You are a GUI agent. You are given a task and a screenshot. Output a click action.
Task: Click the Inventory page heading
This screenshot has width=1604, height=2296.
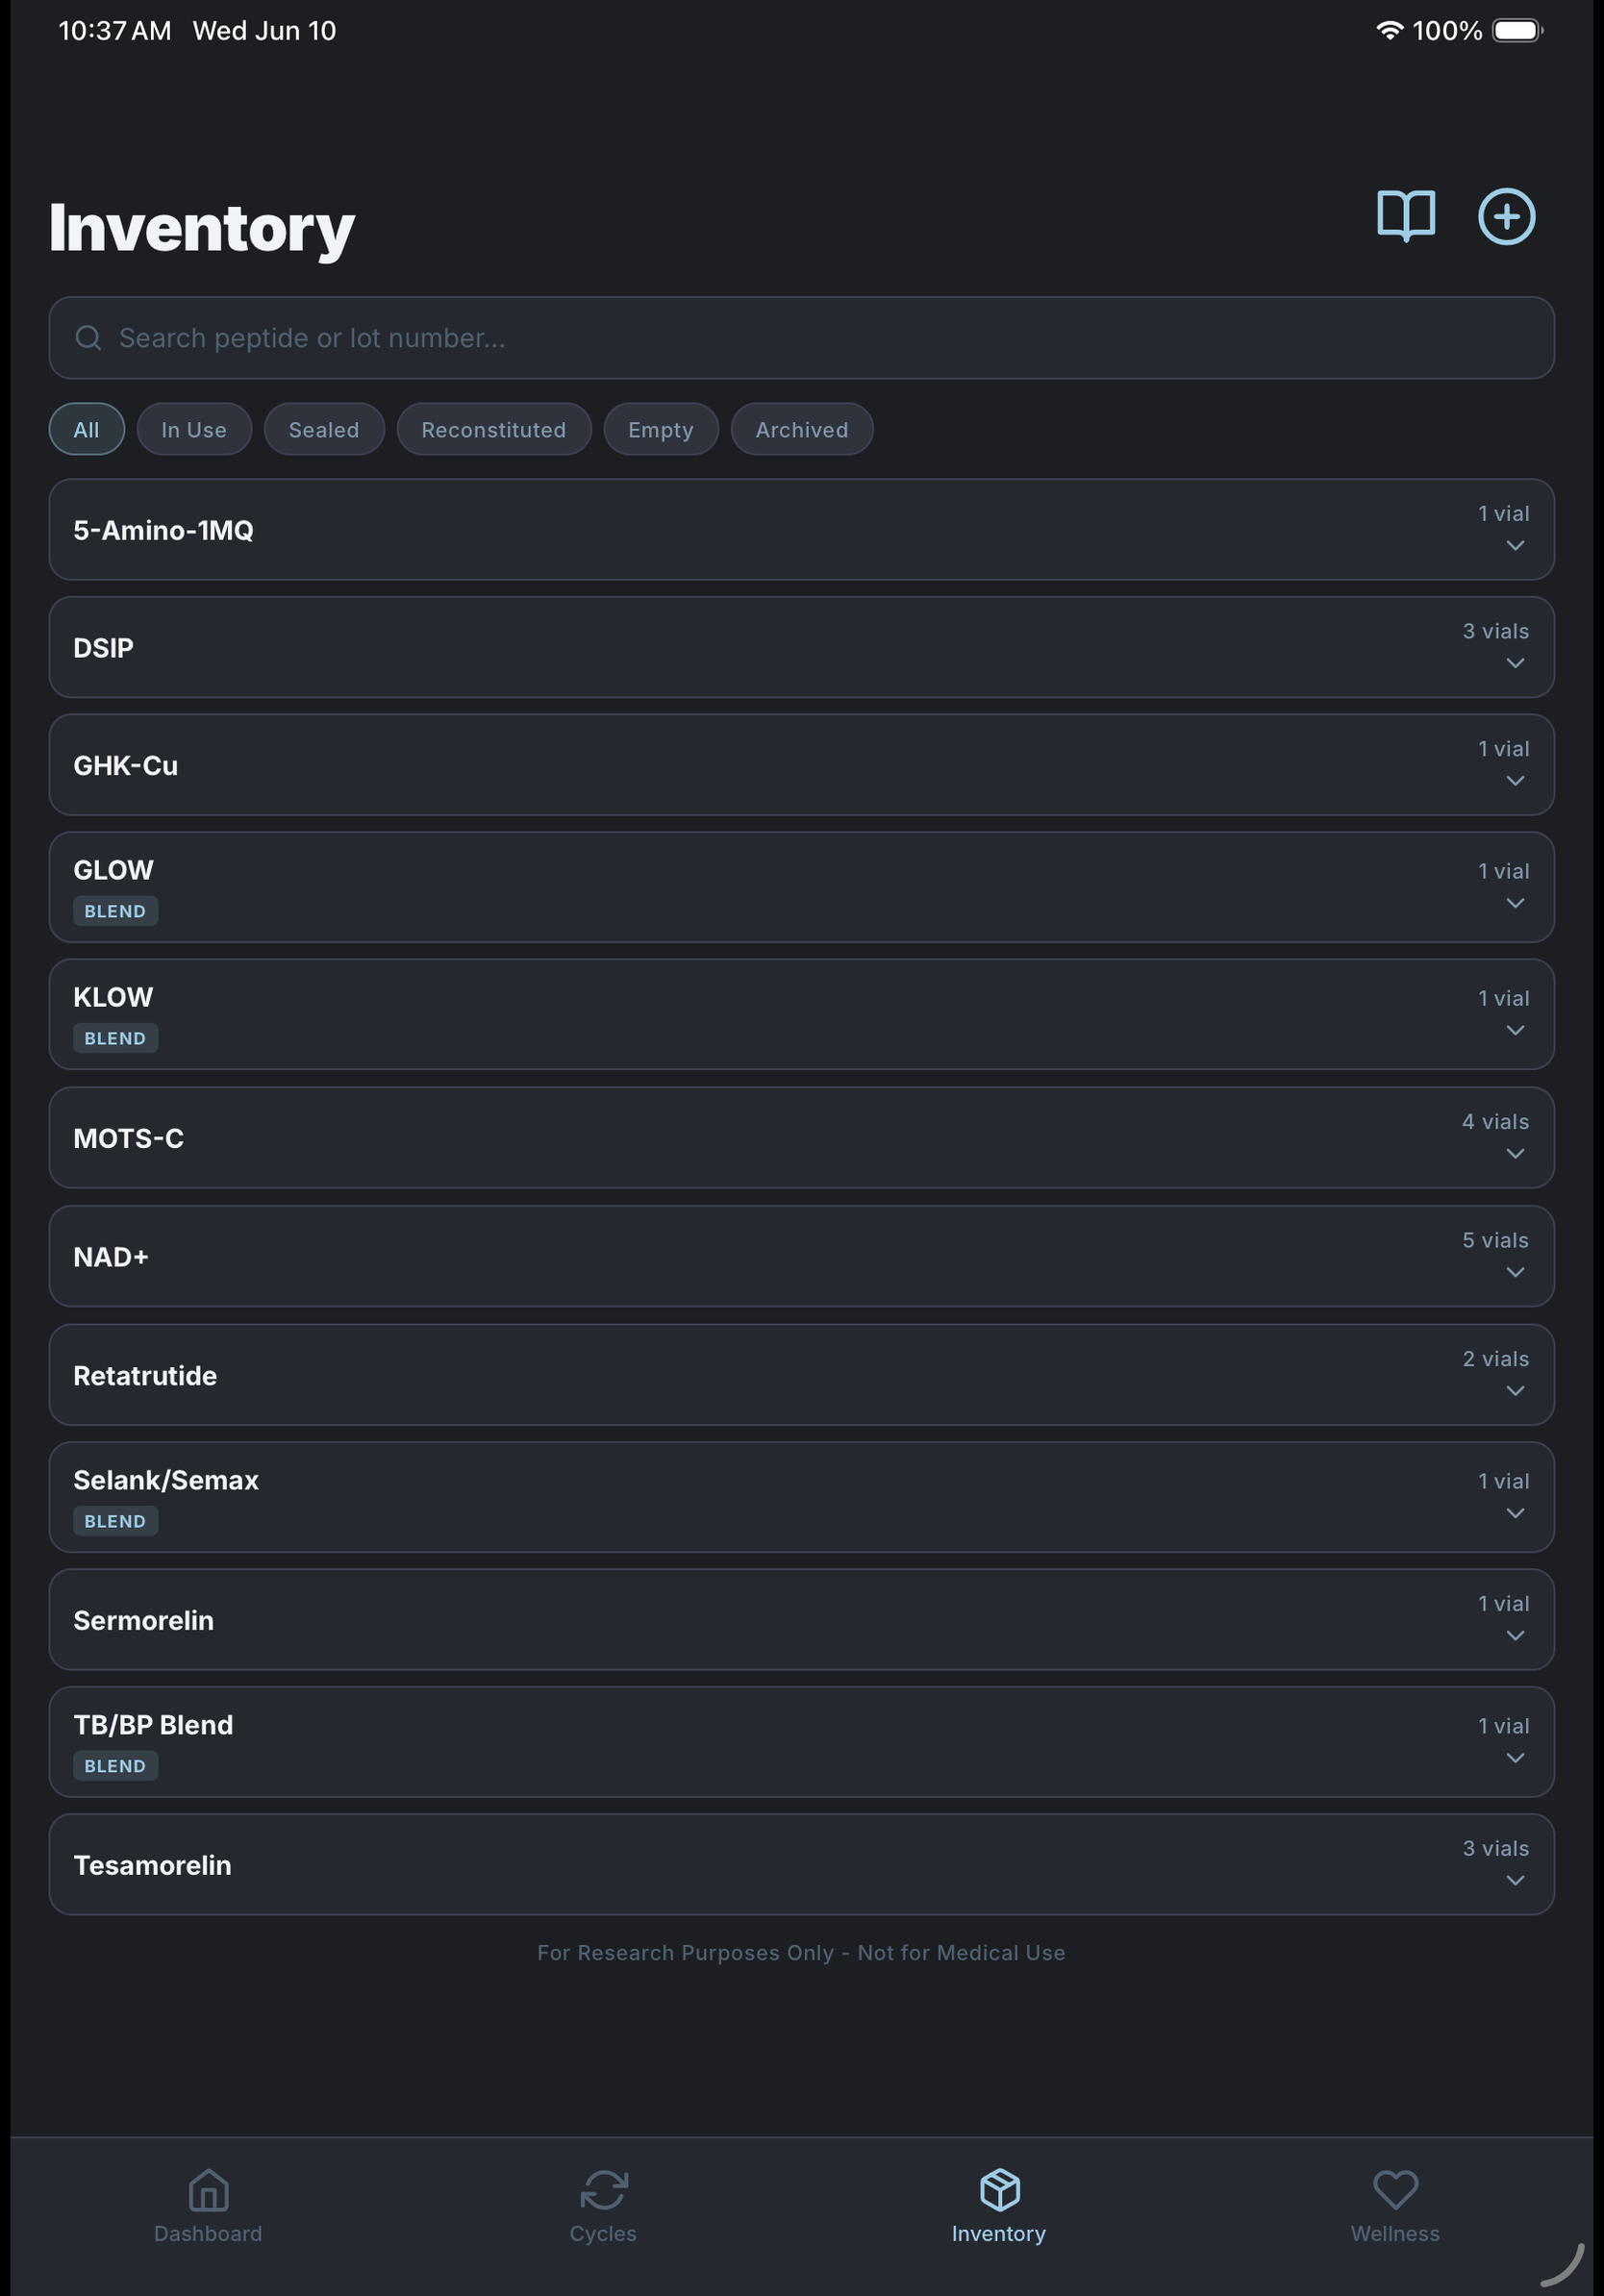click(x=202, y=228)
